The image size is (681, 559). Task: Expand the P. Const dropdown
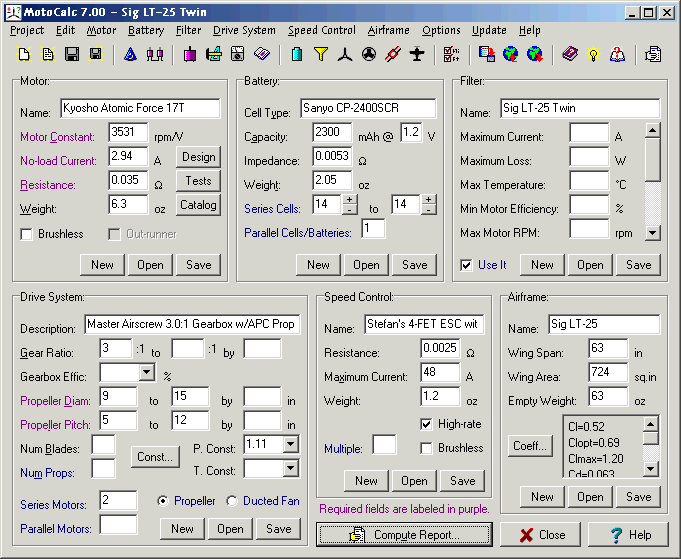[291, 444]
